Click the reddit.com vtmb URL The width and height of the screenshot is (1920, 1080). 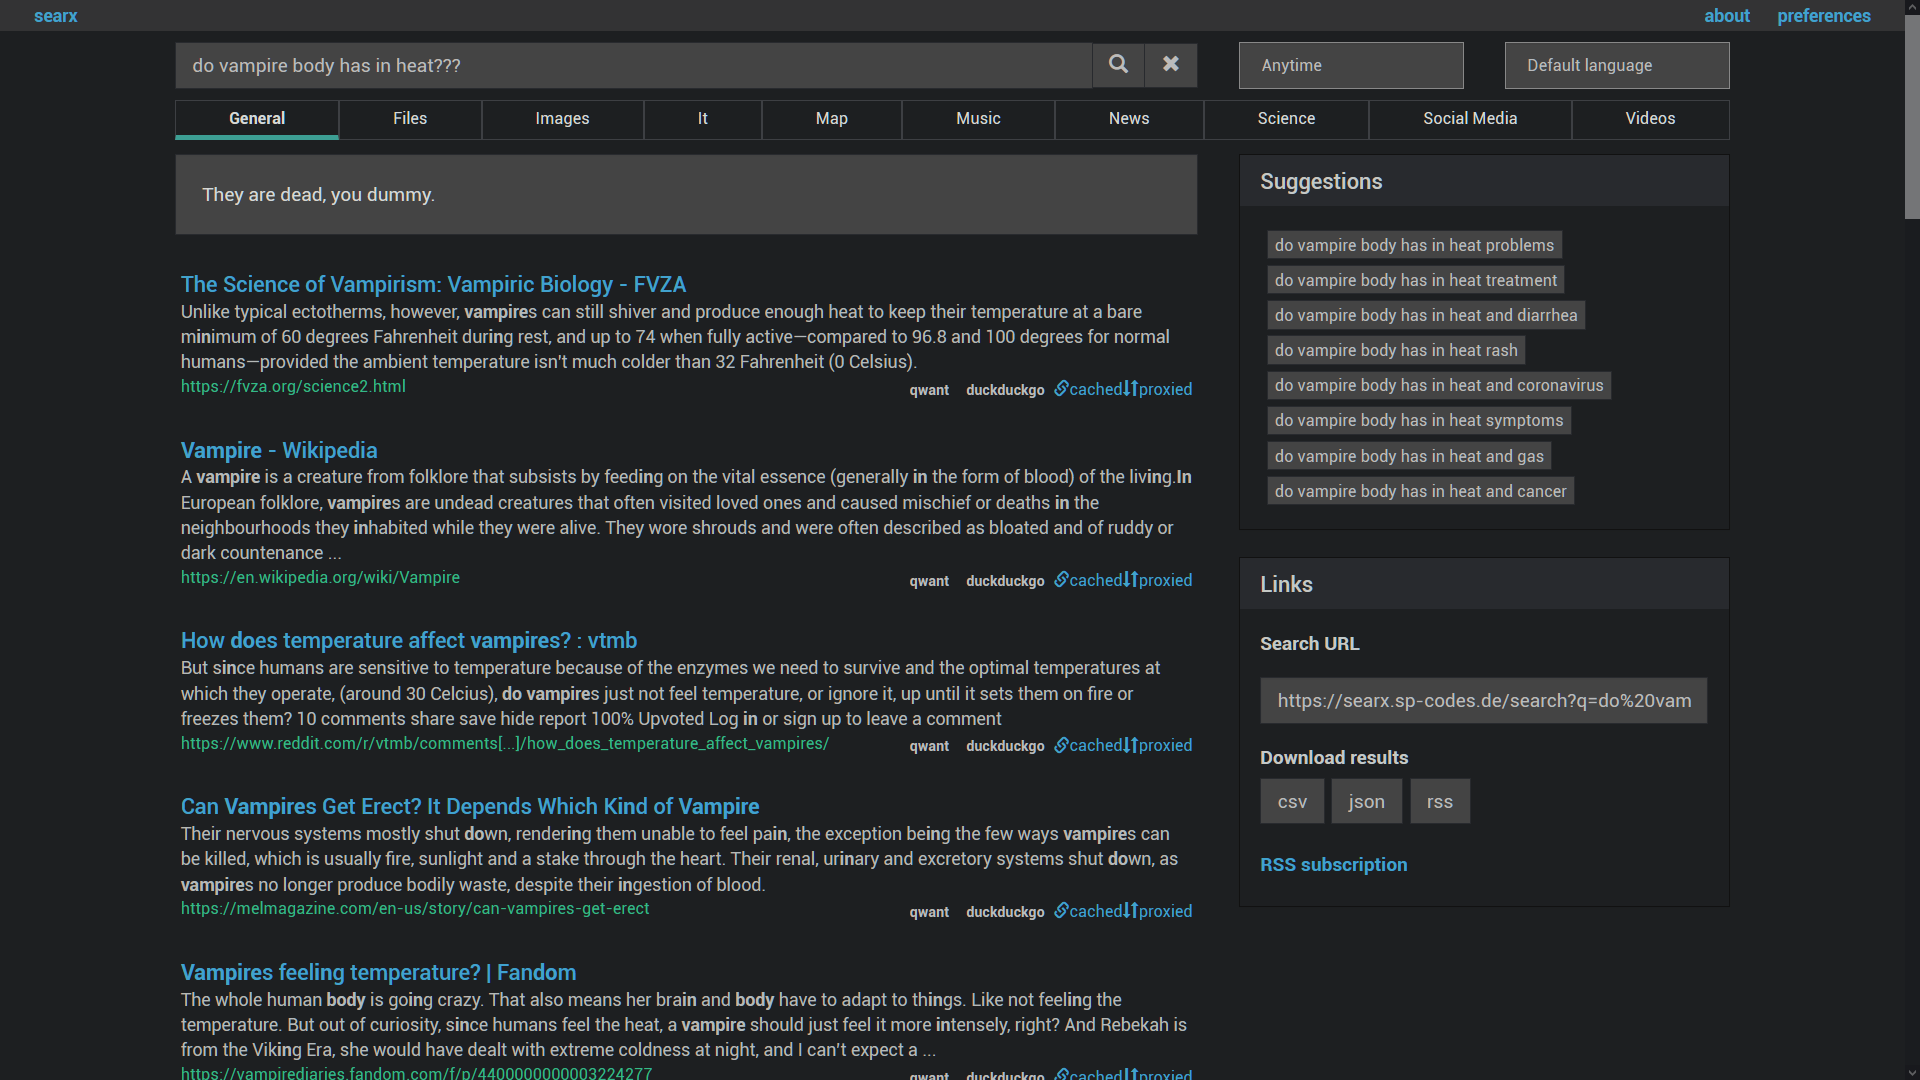click(x=505, y=744)
